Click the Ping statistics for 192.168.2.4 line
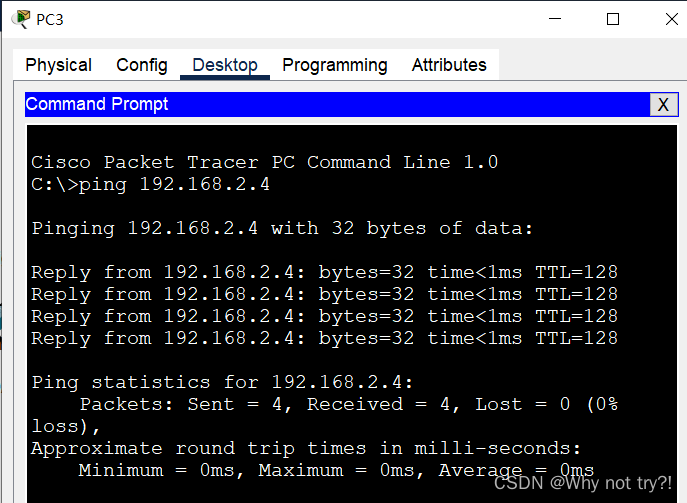 222,382
